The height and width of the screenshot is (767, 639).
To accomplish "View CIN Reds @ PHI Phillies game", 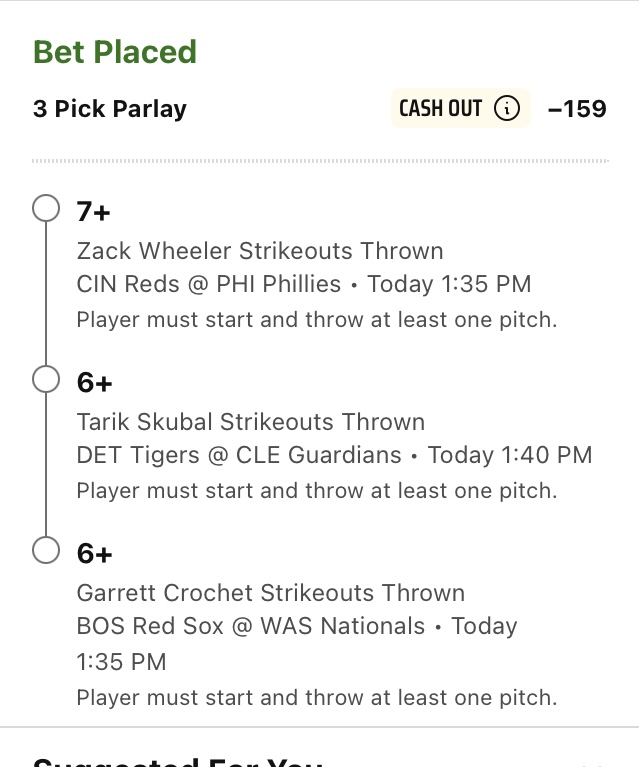I will pyautogui.click(x=208, y=284).
